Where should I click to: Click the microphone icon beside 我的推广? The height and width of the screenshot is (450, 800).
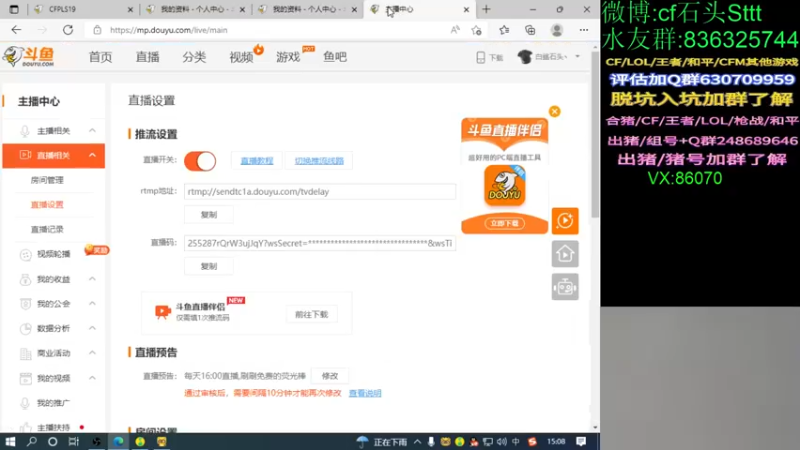24,403
